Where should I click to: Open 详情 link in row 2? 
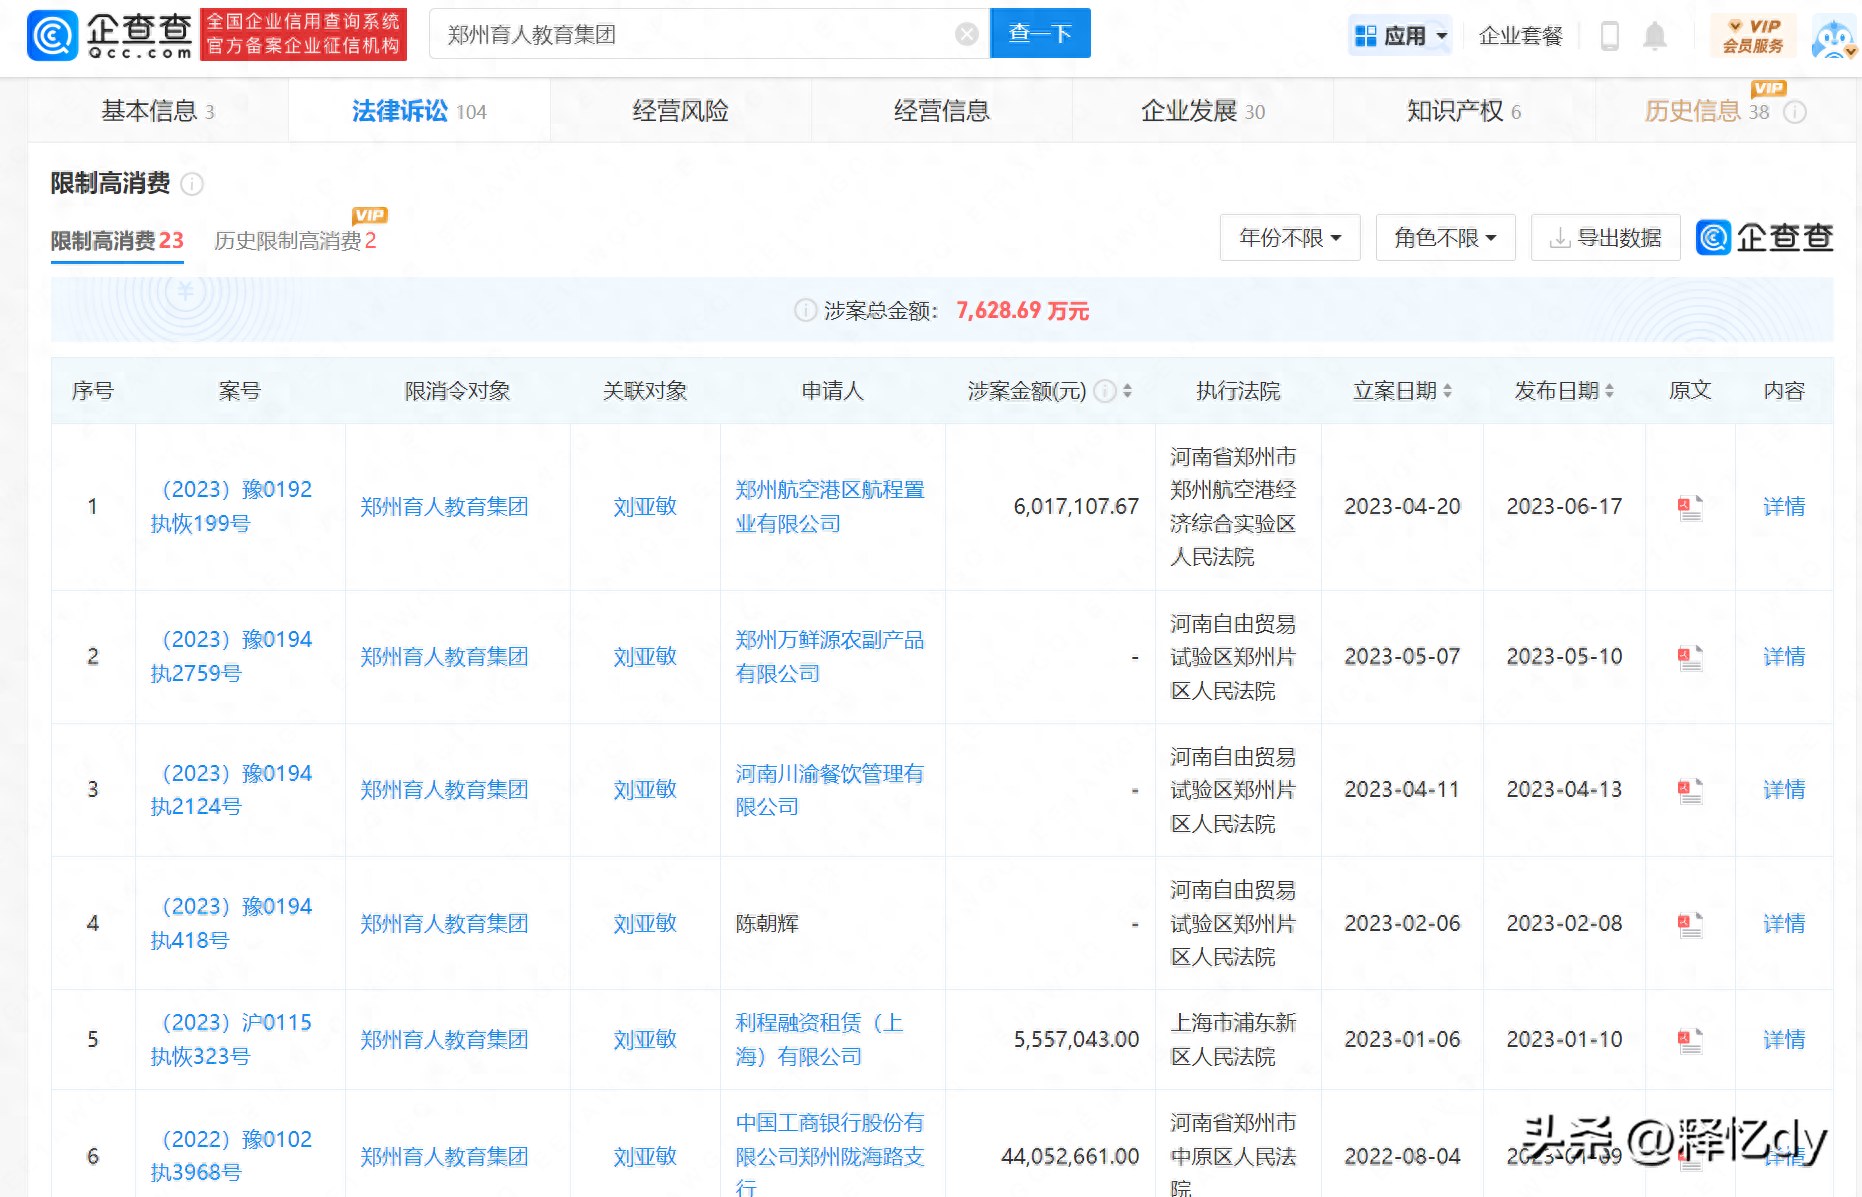coord(1784,656)
